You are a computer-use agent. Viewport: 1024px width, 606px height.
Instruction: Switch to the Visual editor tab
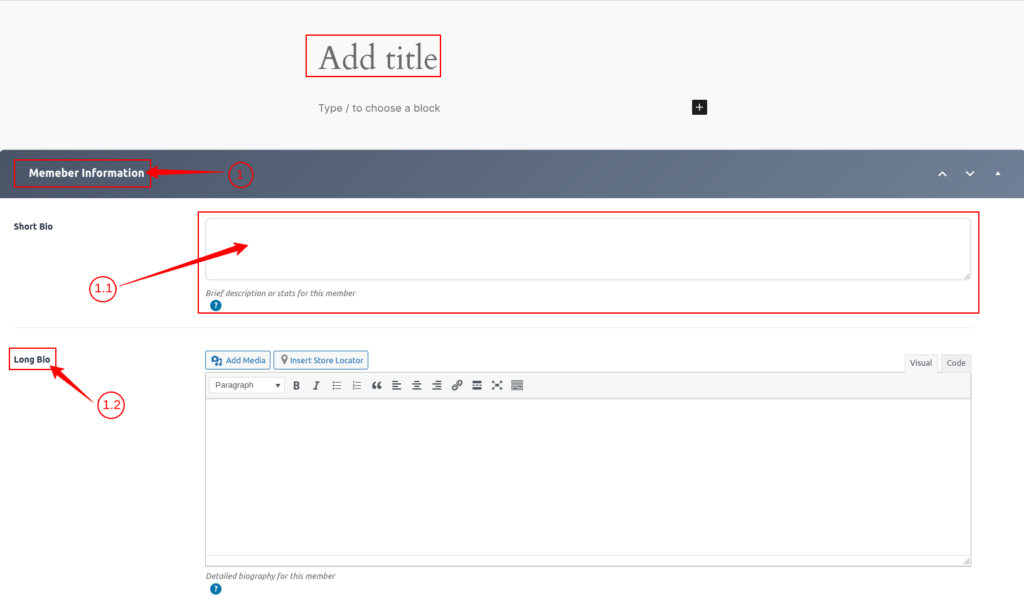[920, 363]
